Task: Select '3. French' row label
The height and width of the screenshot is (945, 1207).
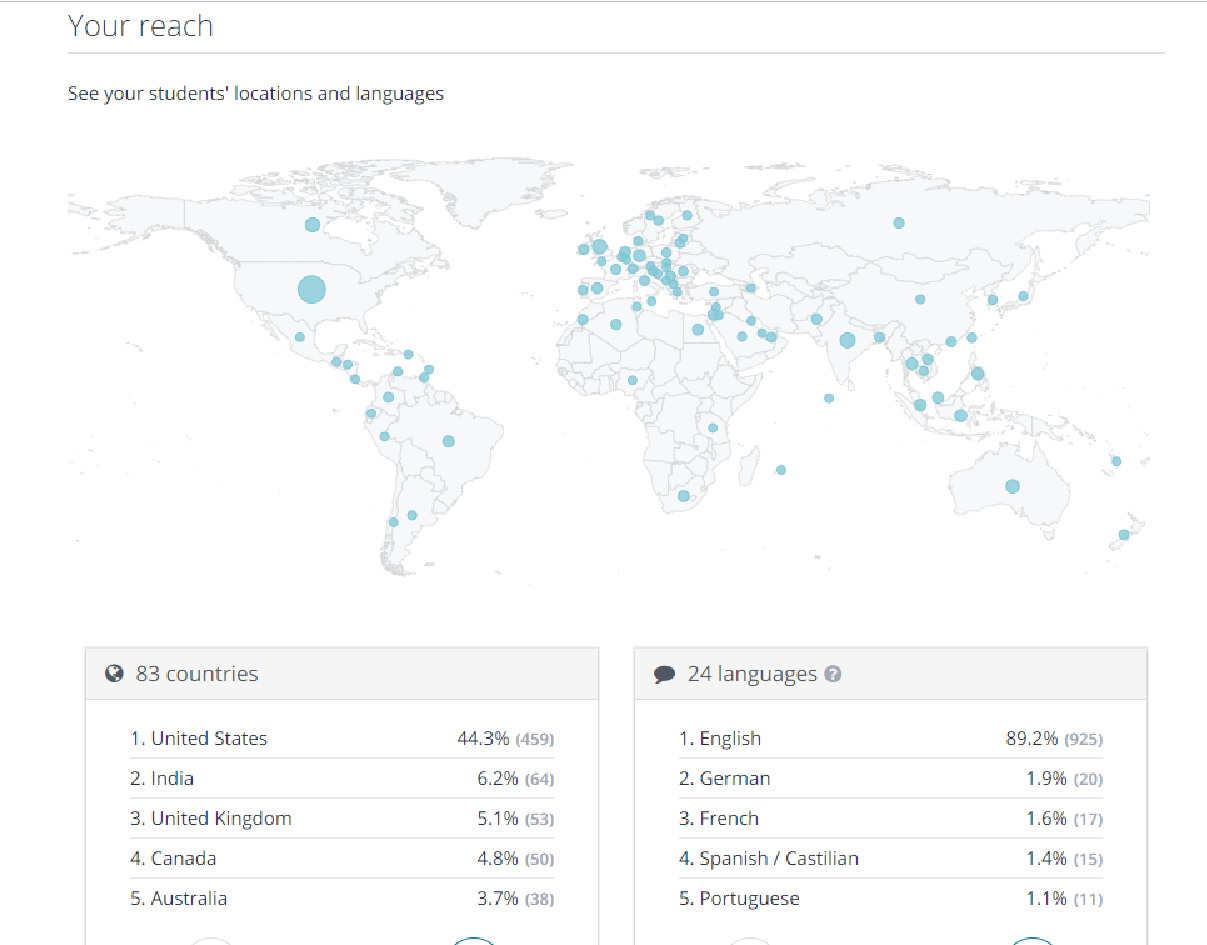Action: tap(719, 819)
